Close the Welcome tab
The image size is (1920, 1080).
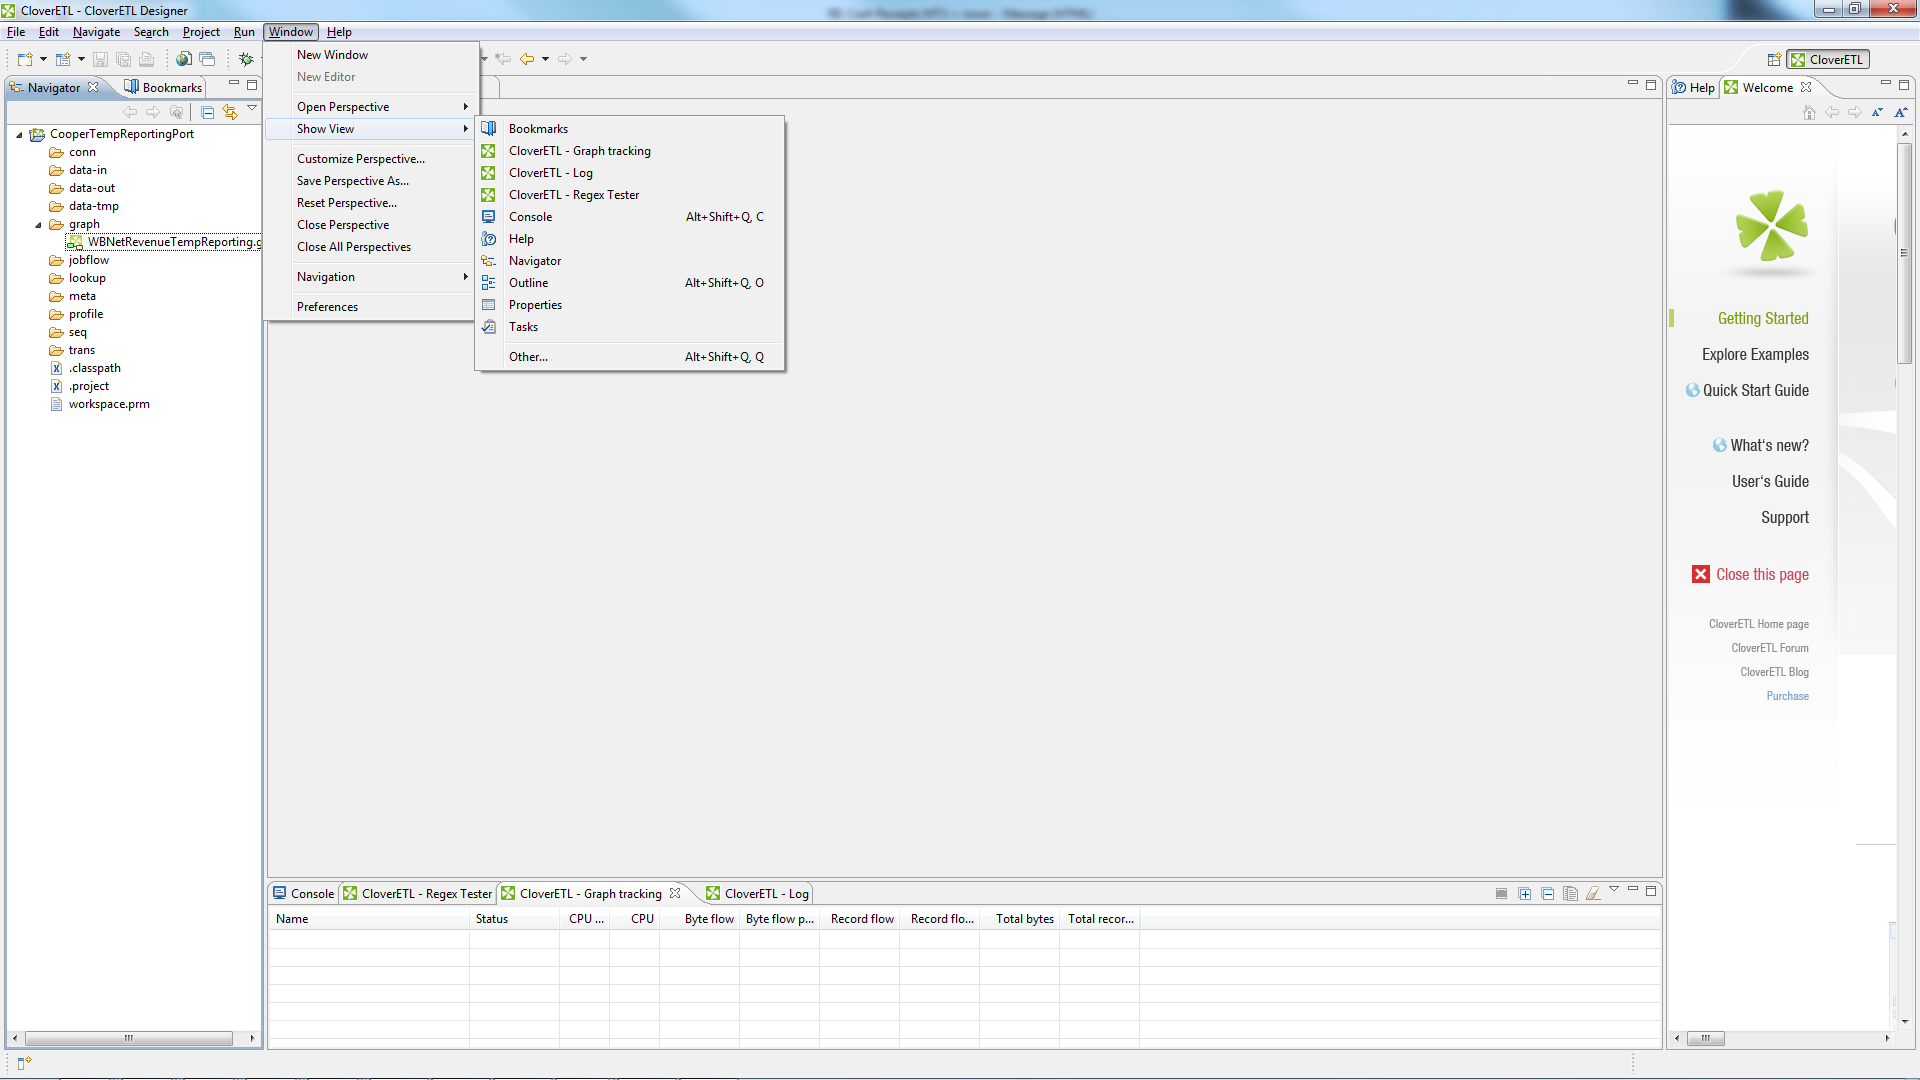click(x=1806, y=87)
